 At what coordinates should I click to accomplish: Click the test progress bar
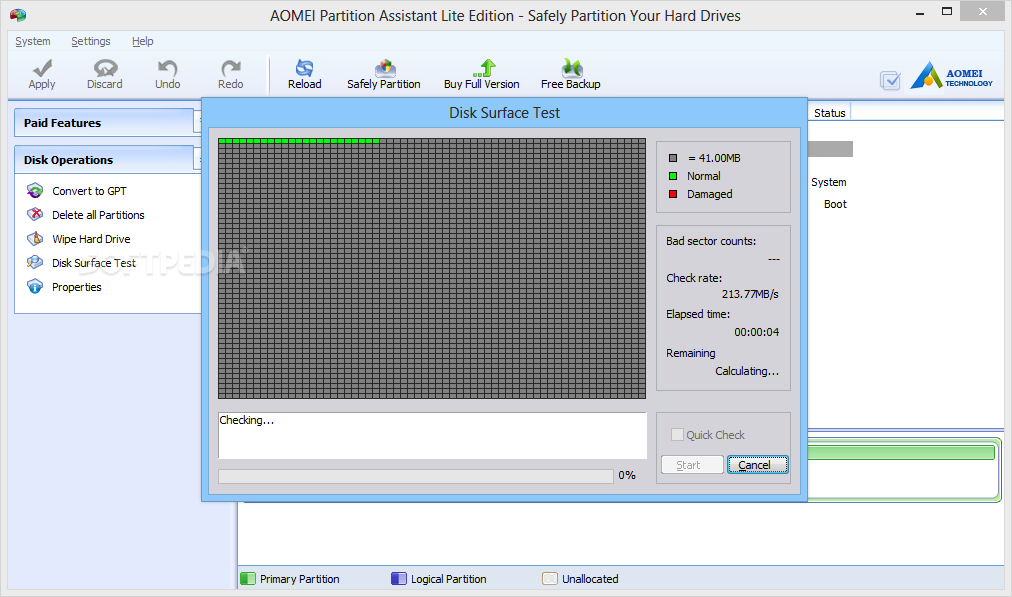click(x=416, y=476)
